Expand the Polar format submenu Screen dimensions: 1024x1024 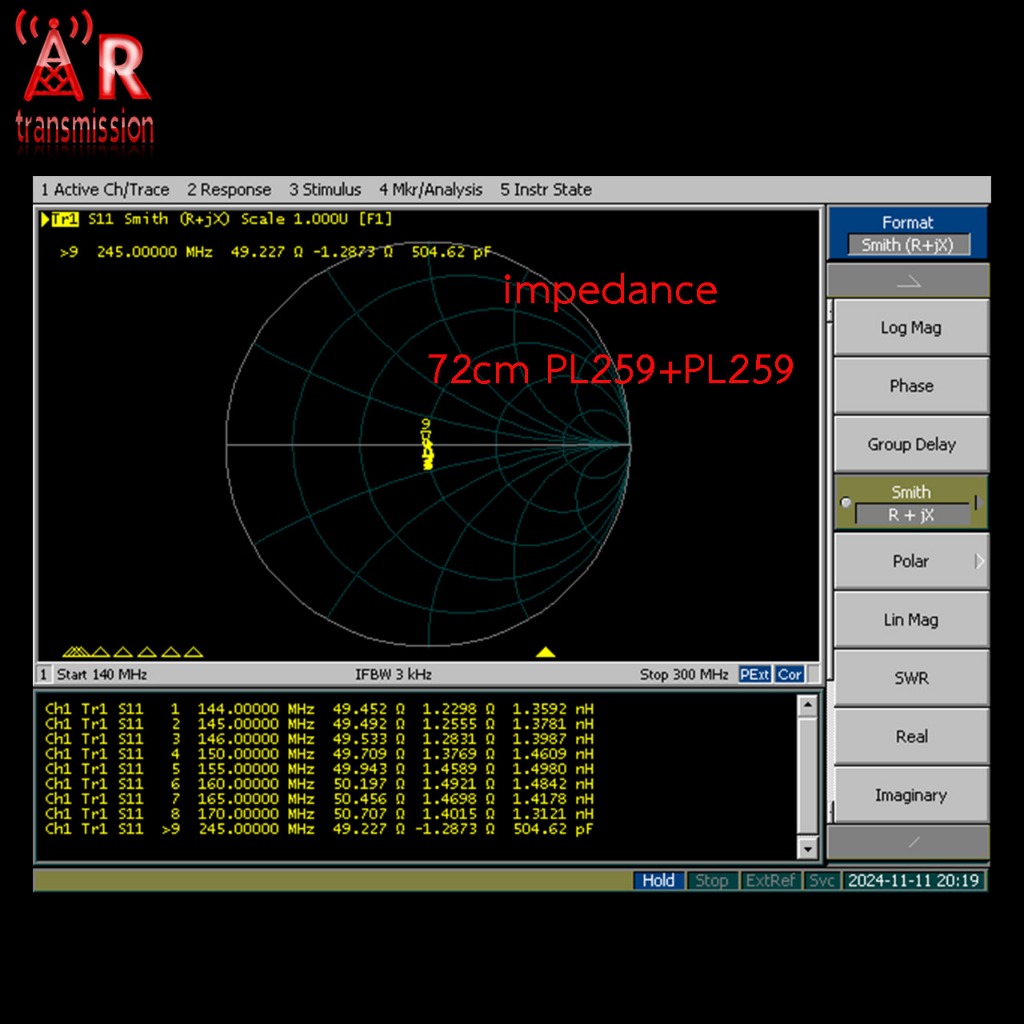(911, 561)
